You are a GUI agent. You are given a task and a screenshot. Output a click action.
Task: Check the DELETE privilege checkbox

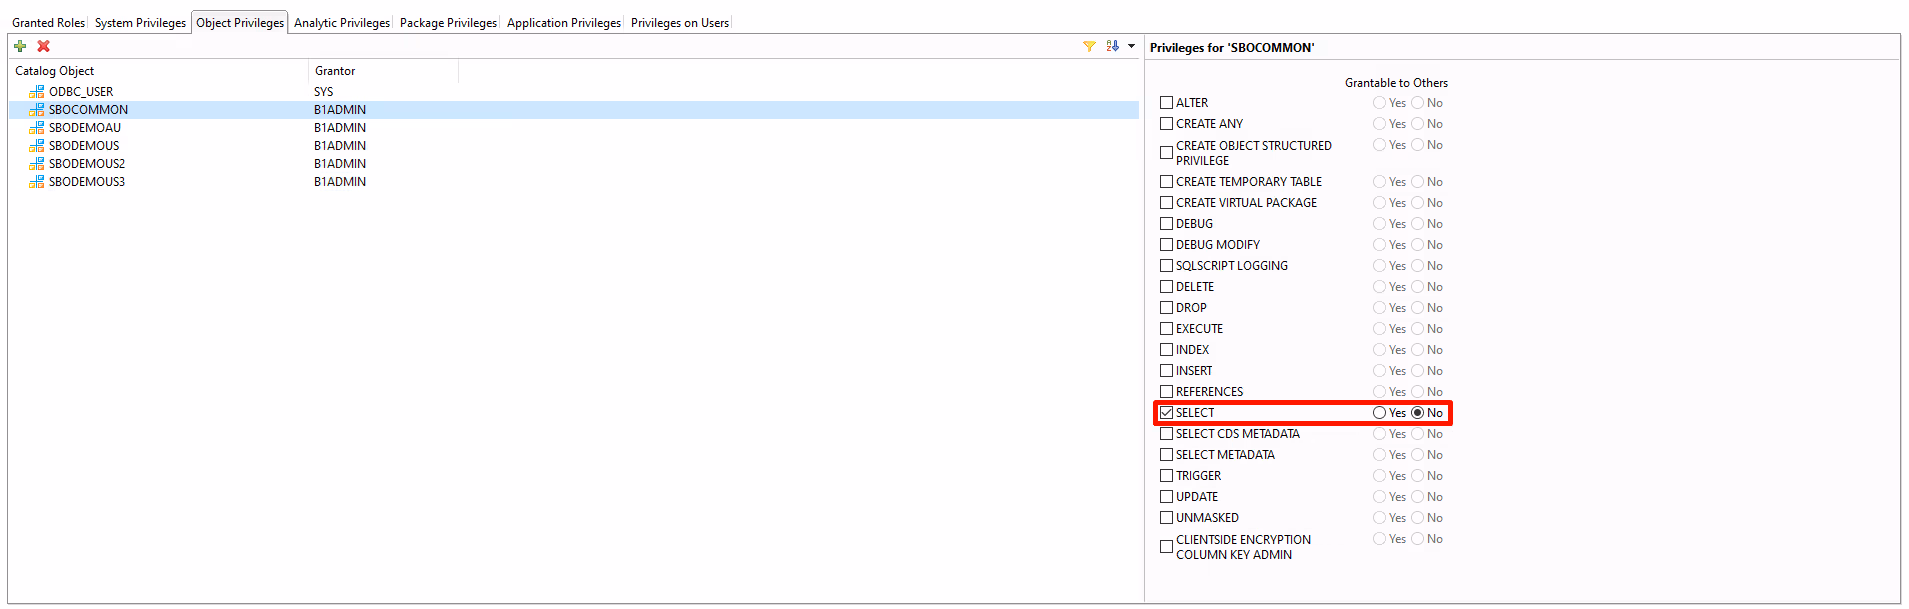(x=1166, y=287)
